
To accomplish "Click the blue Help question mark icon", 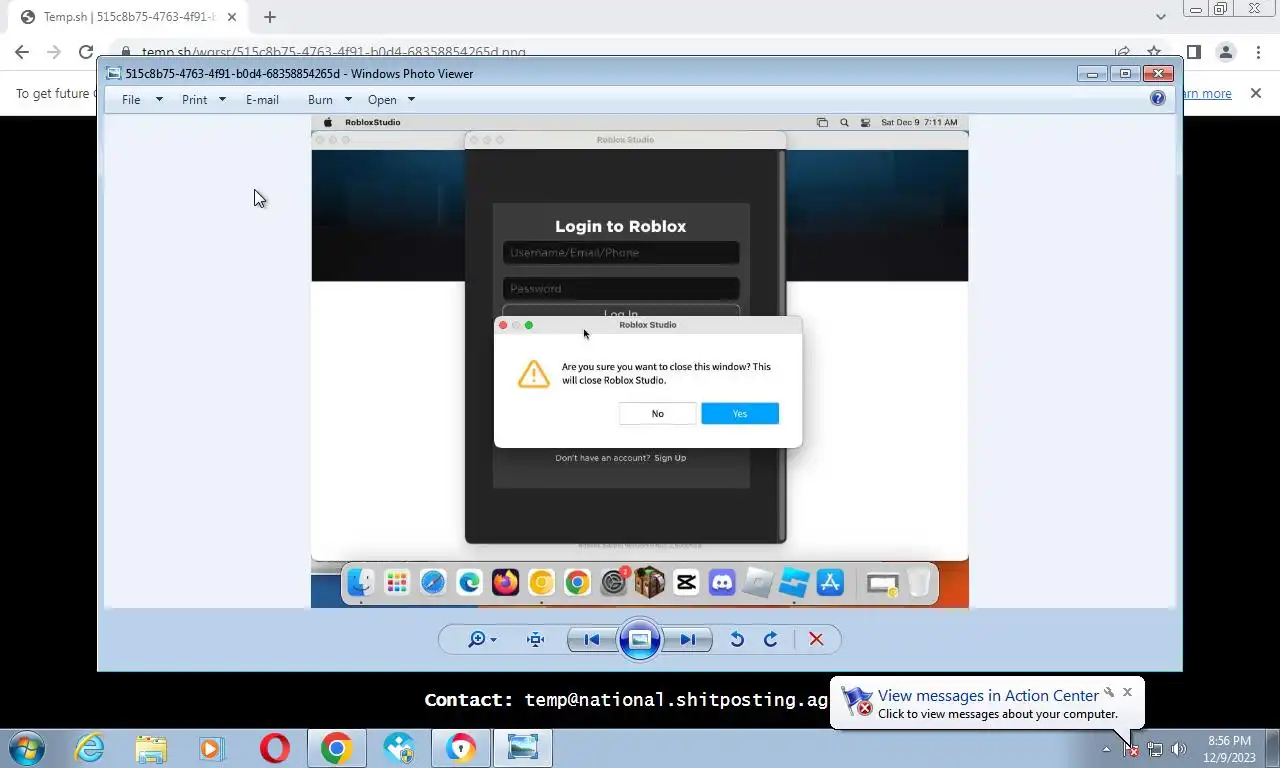I will (1158, 98).
